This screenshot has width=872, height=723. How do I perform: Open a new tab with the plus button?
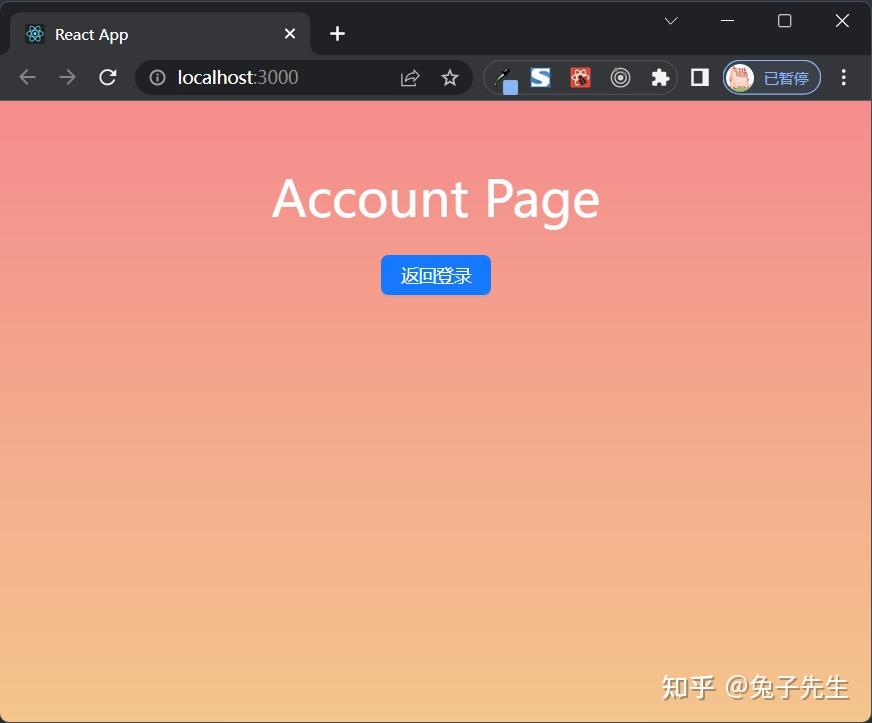[337, 33]
